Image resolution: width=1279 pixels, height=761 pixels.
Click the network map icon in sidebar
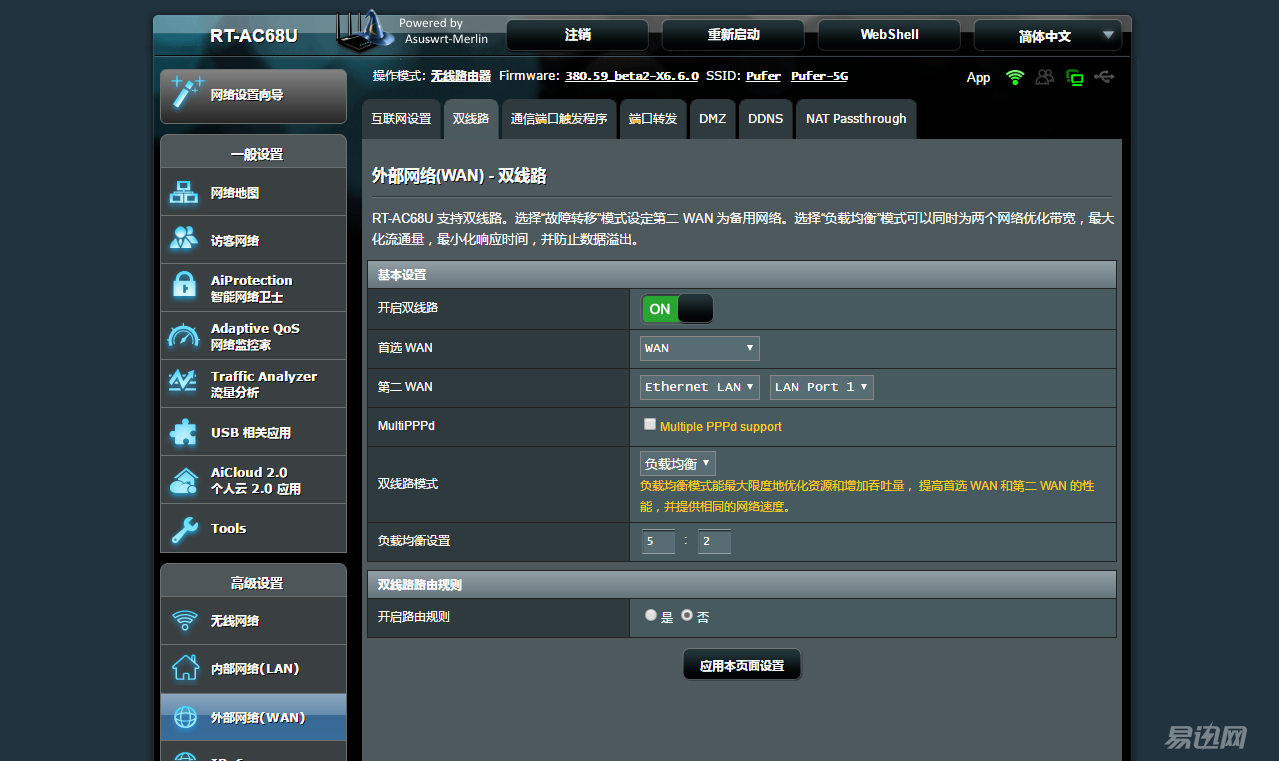tap(184, 193)
